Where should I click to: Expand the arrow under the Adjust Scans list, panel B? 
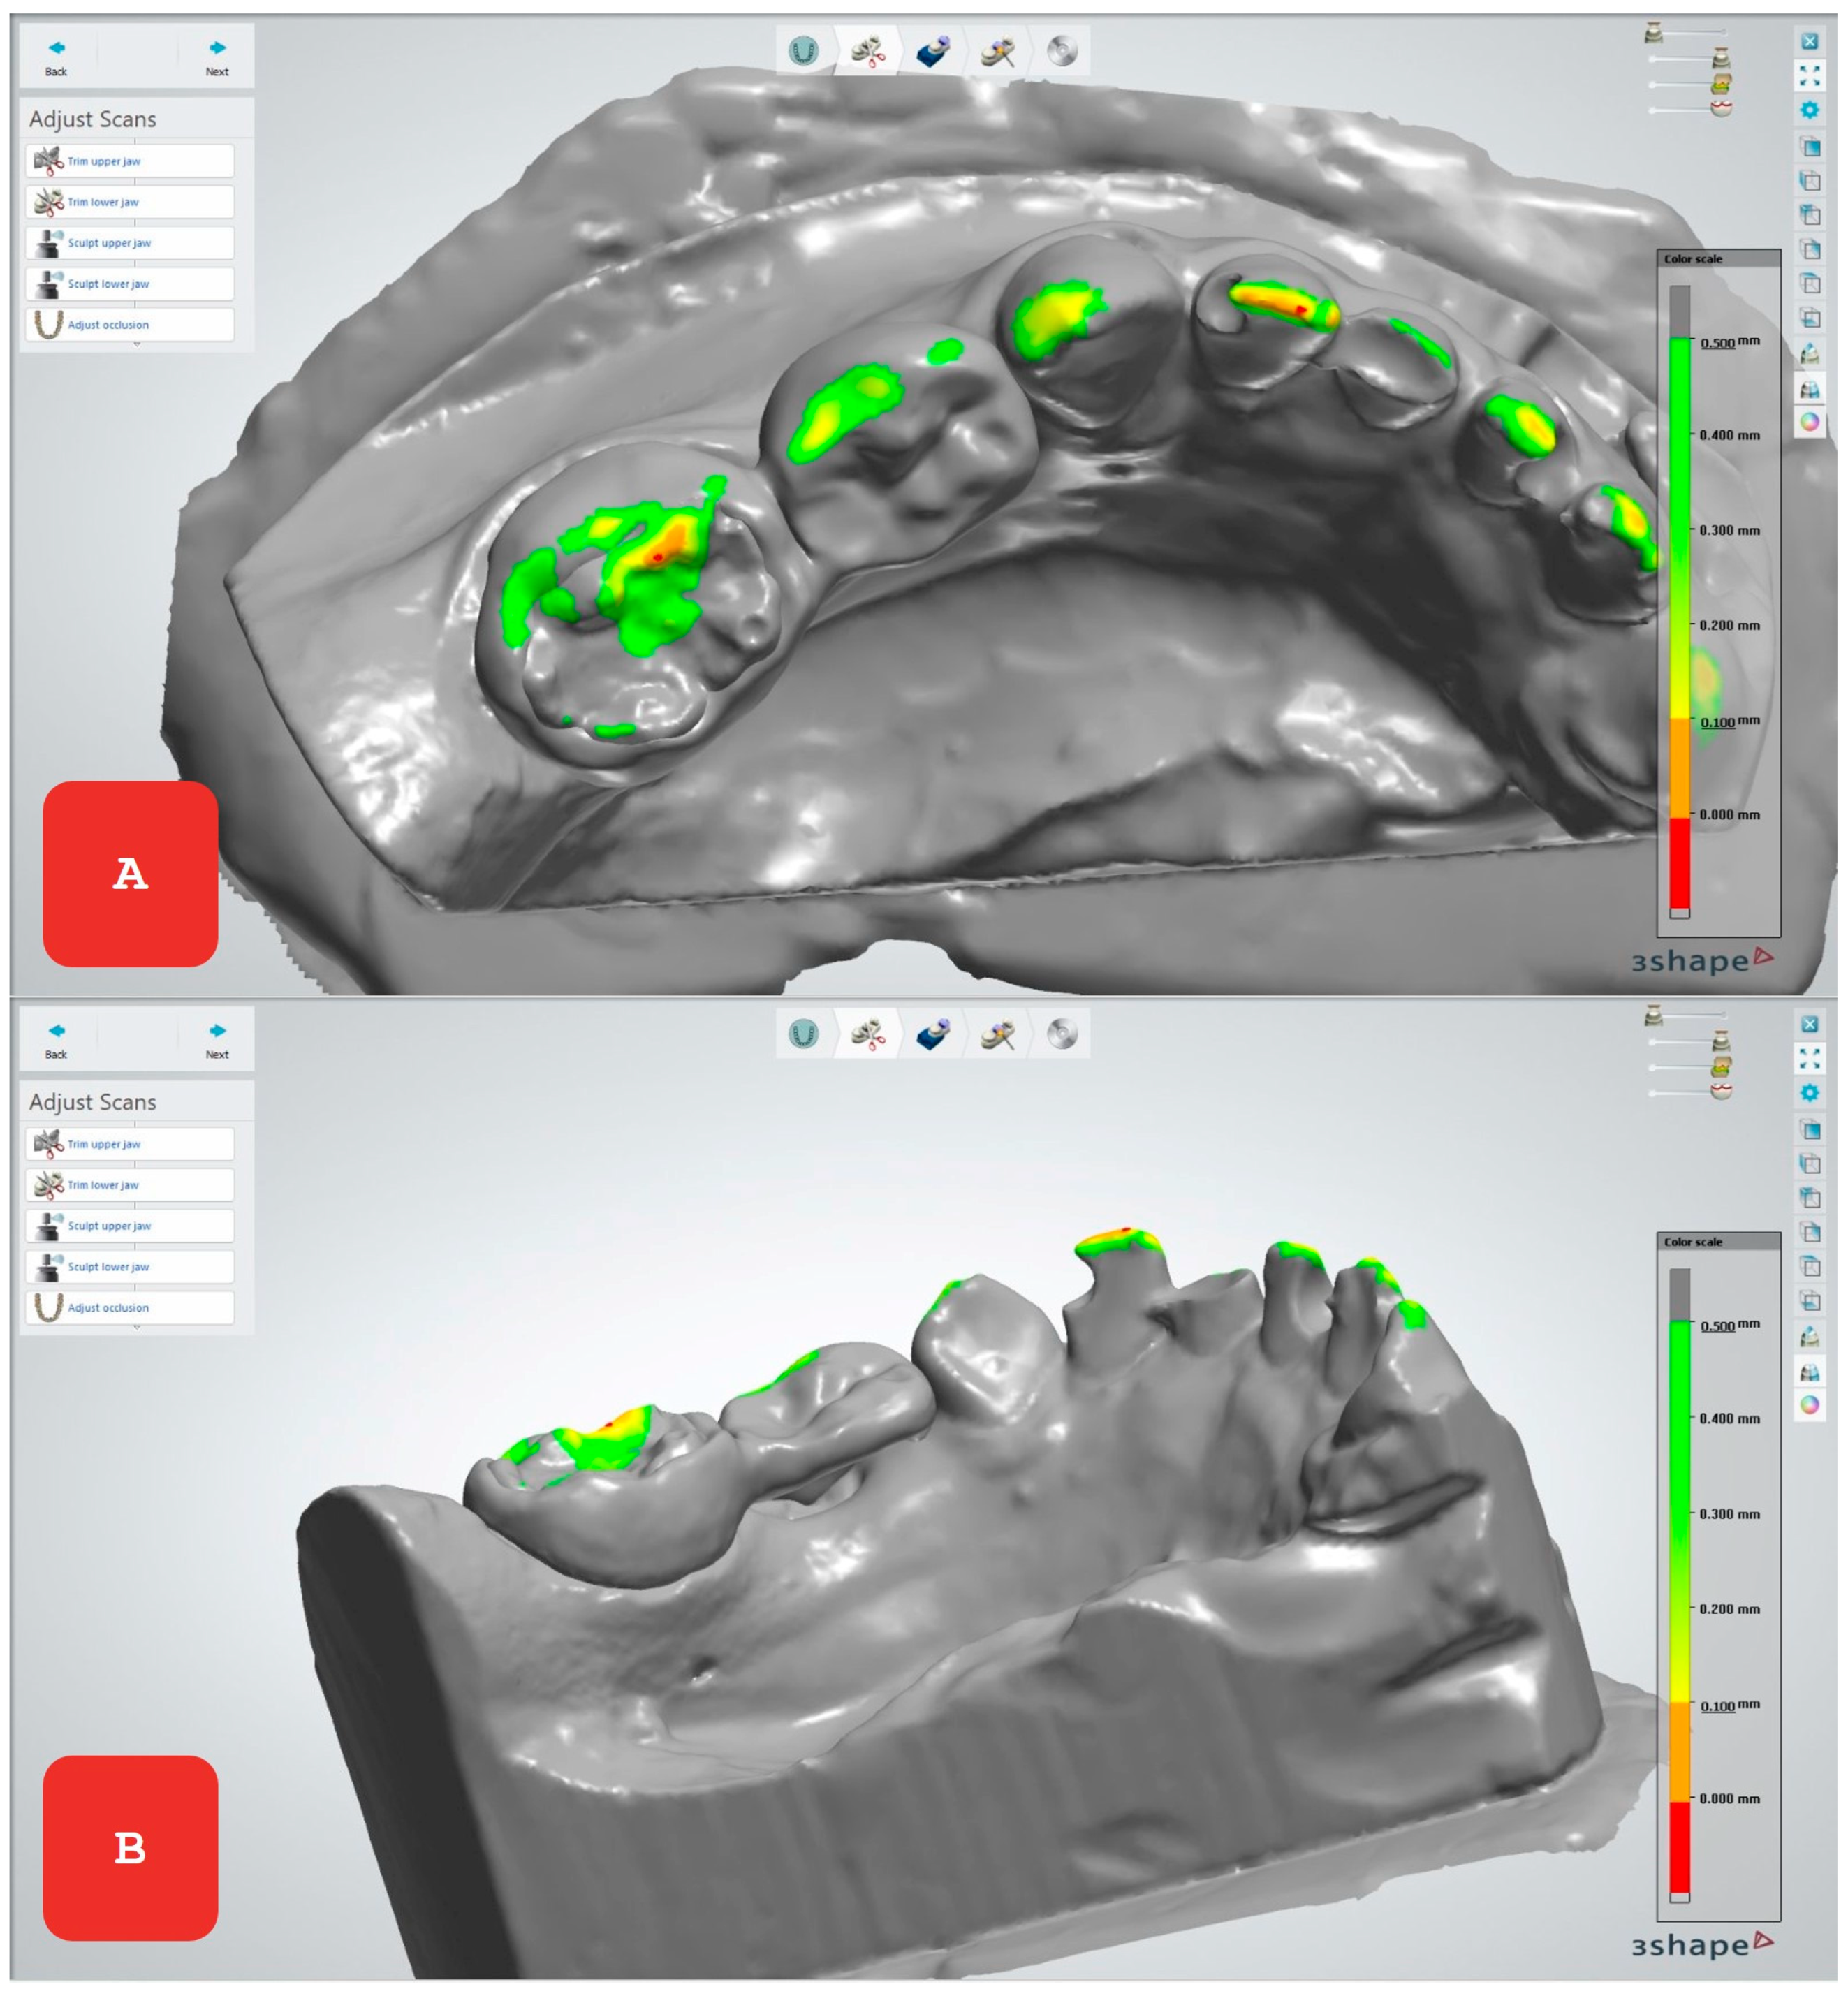[137, 1327]
